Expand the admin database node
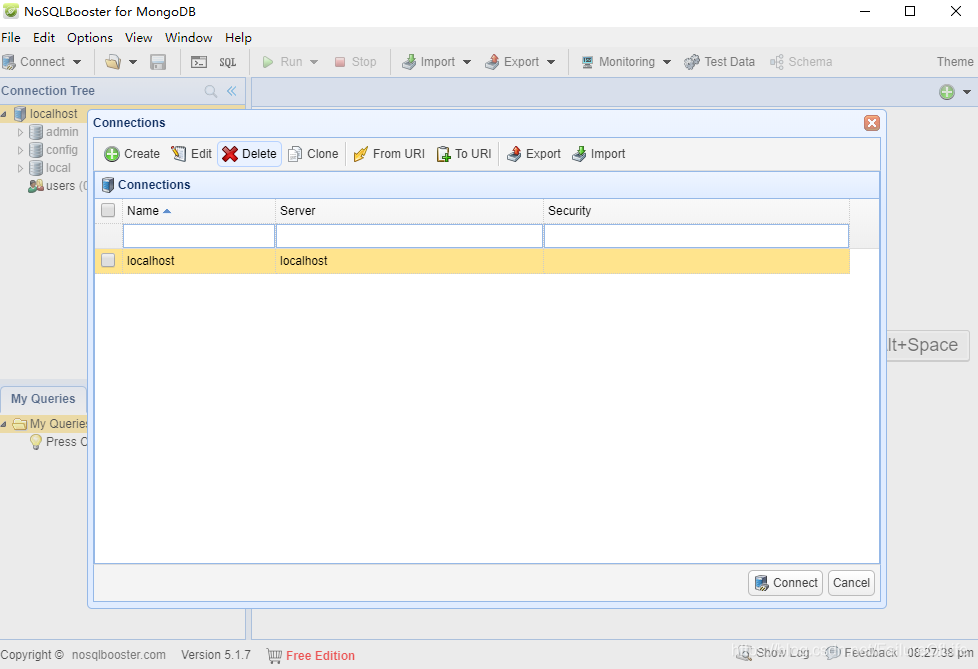Viewport: 978px width, 669px height. pyautogui.click(x=20, y=132)
